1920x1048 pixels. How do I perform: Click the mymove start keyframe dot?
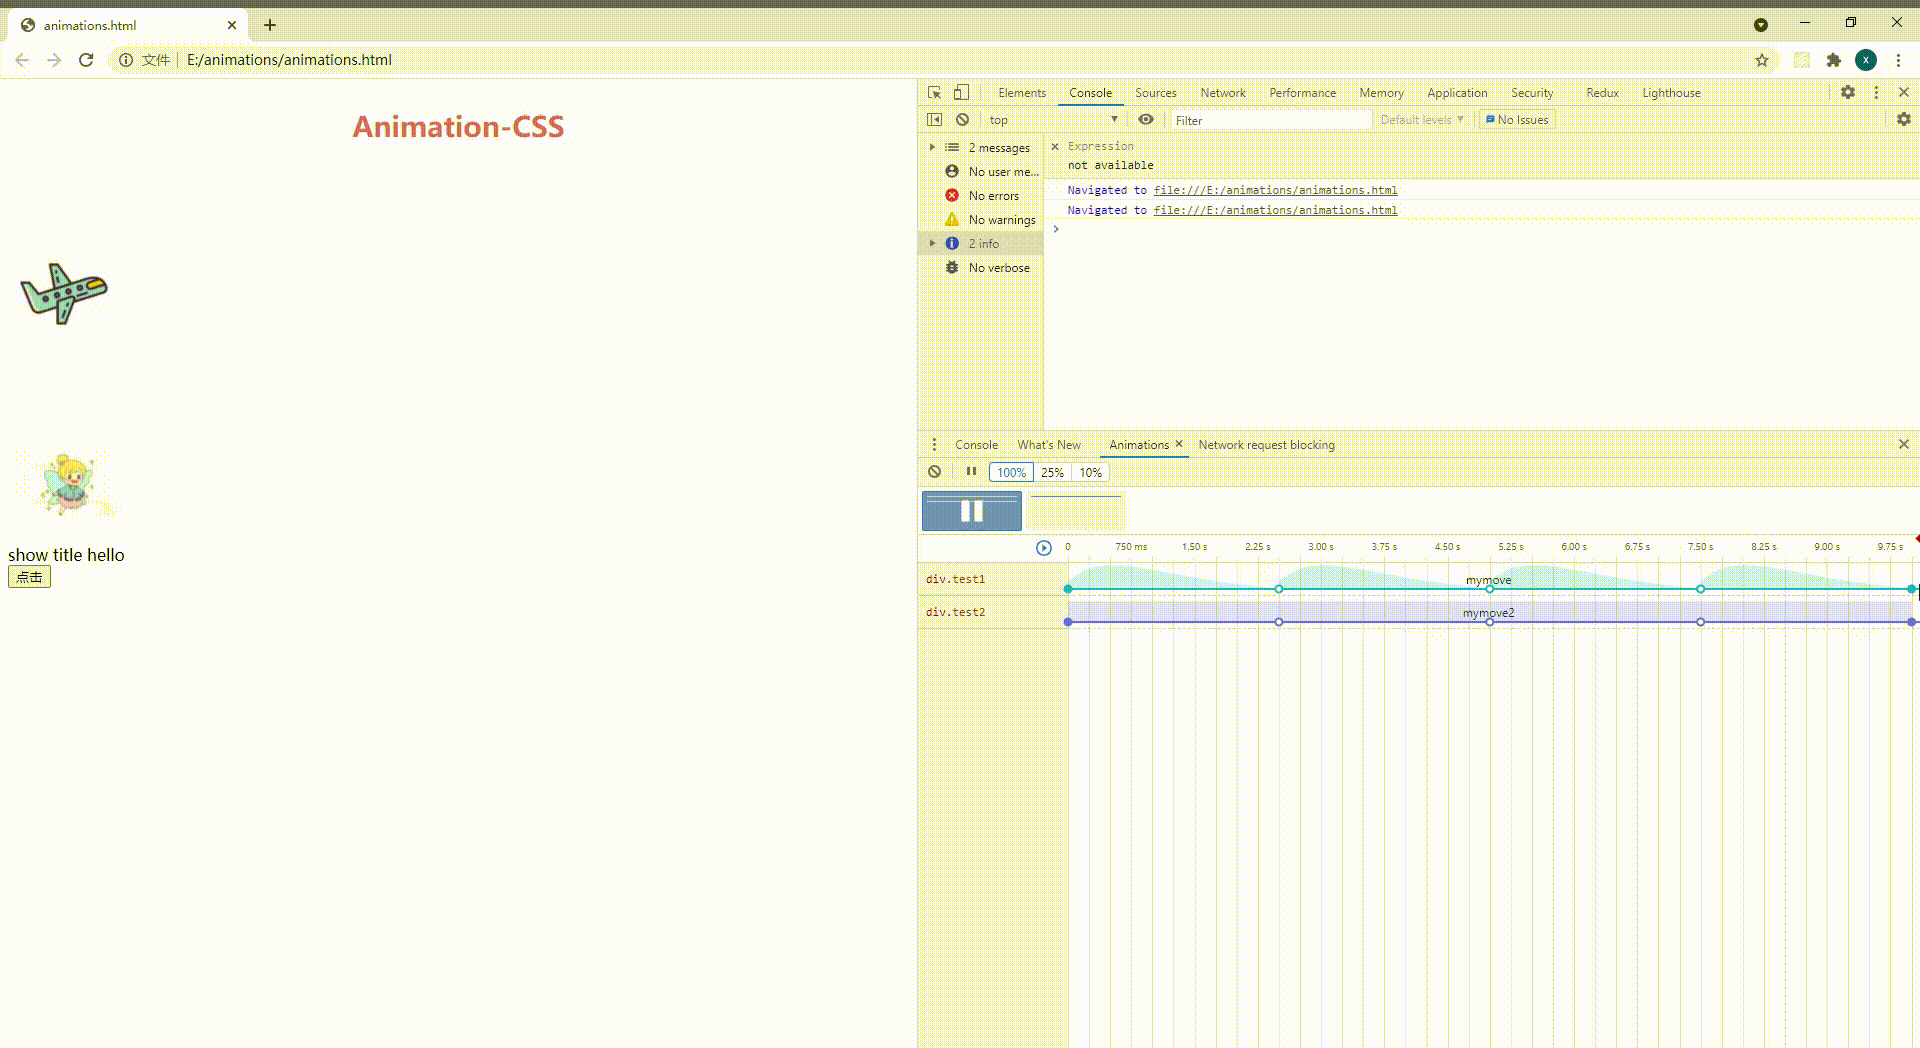pos(1068,589)
